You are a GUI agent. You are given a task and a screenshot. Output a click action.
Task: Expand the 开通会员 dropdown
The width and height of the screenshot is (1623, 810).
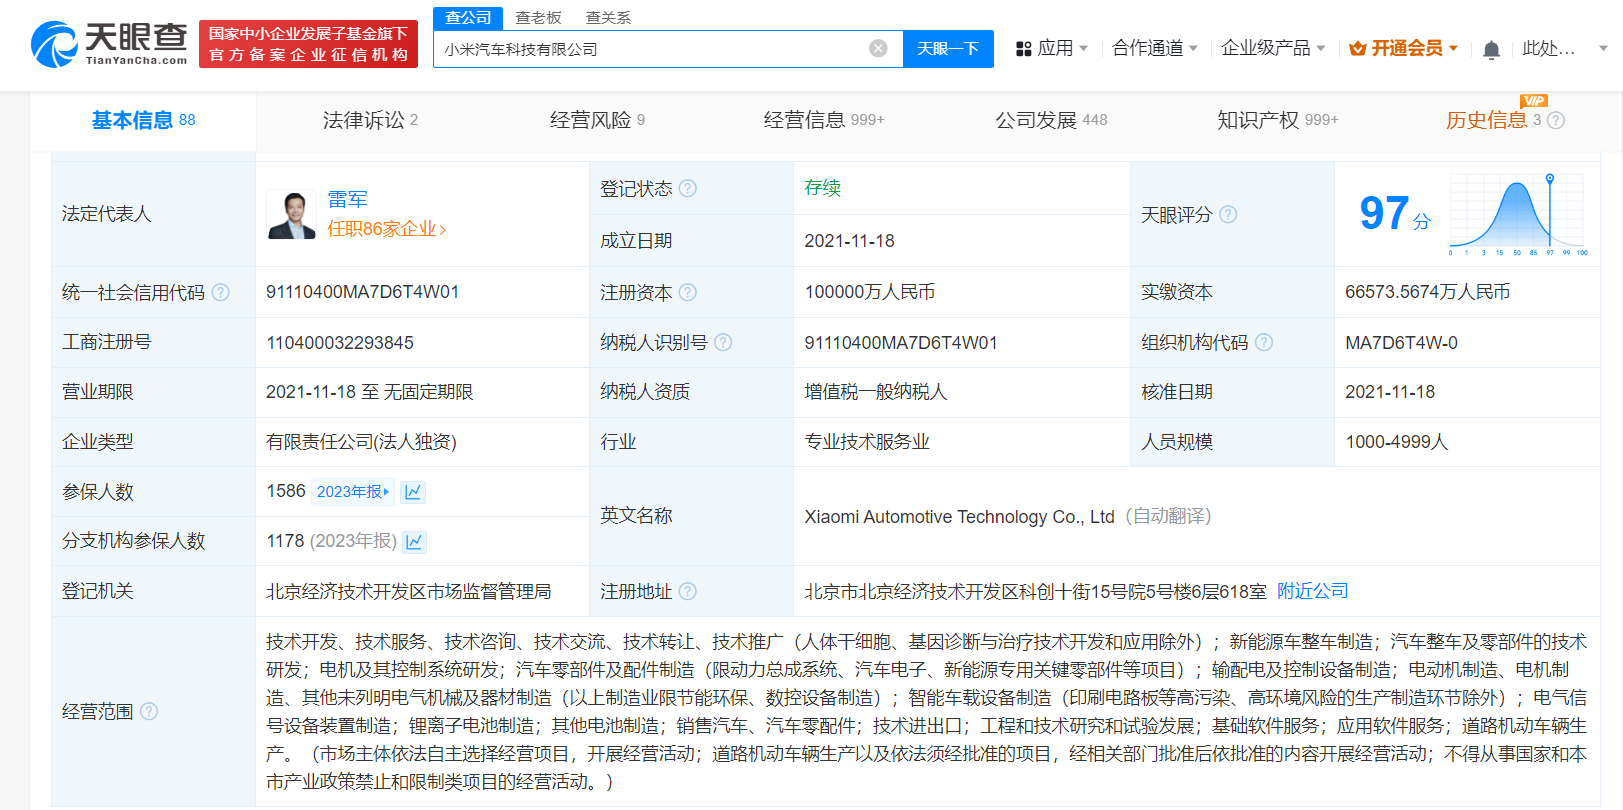tap(1453, 48)
